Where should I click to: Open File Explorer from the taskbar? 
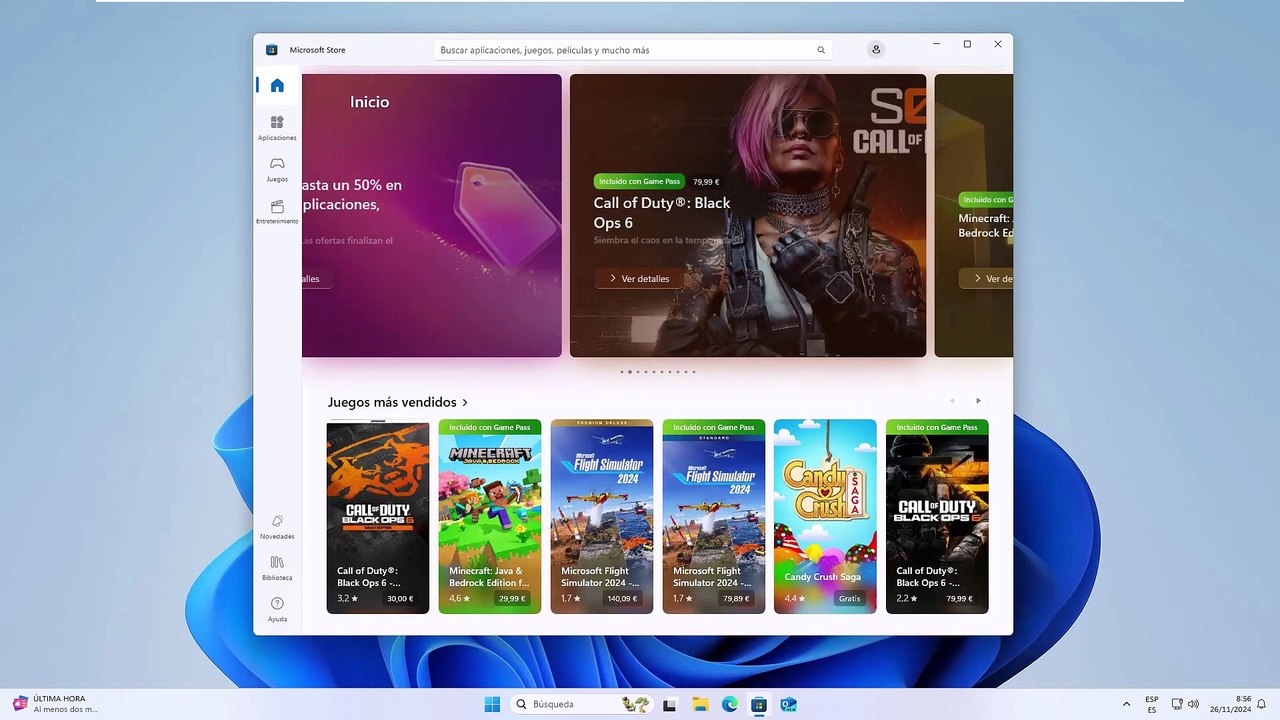pos(700,704)
